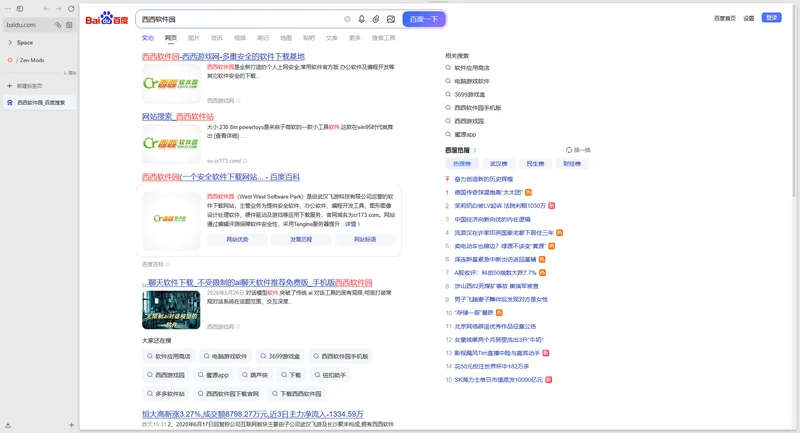Viewport: 800px width, 433px height.
Task: Open reader view icon in URL bar
Action: click(69, 24)
